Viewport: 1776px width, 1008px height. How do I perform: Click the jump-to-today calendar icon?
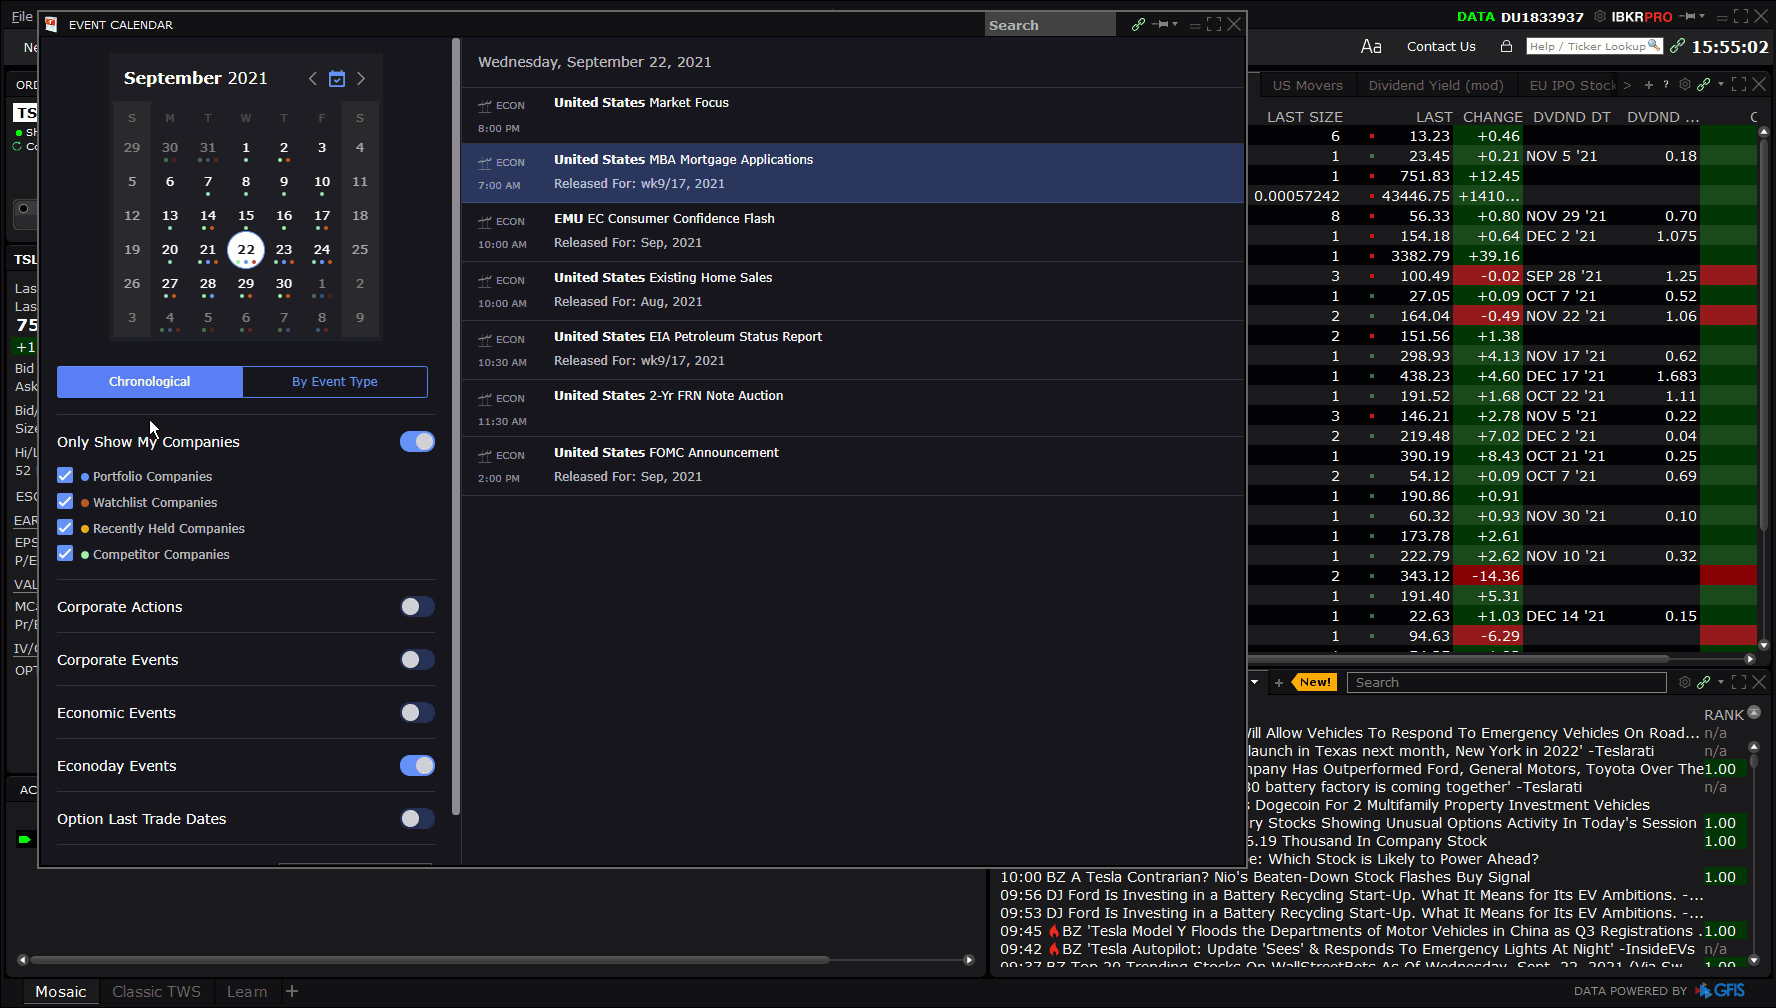coord(337,78)
